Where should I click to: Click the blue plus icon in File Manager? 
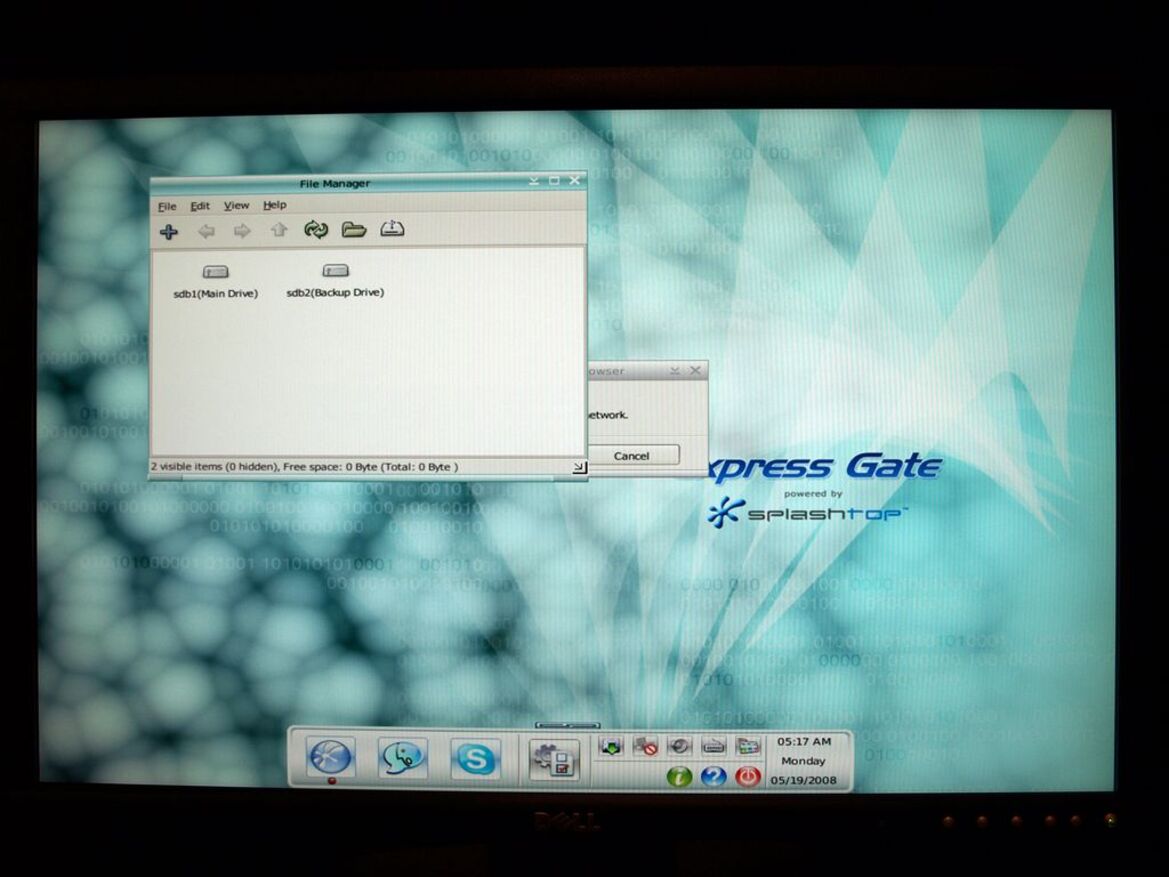pyautogui.click(x=169, y=232)
